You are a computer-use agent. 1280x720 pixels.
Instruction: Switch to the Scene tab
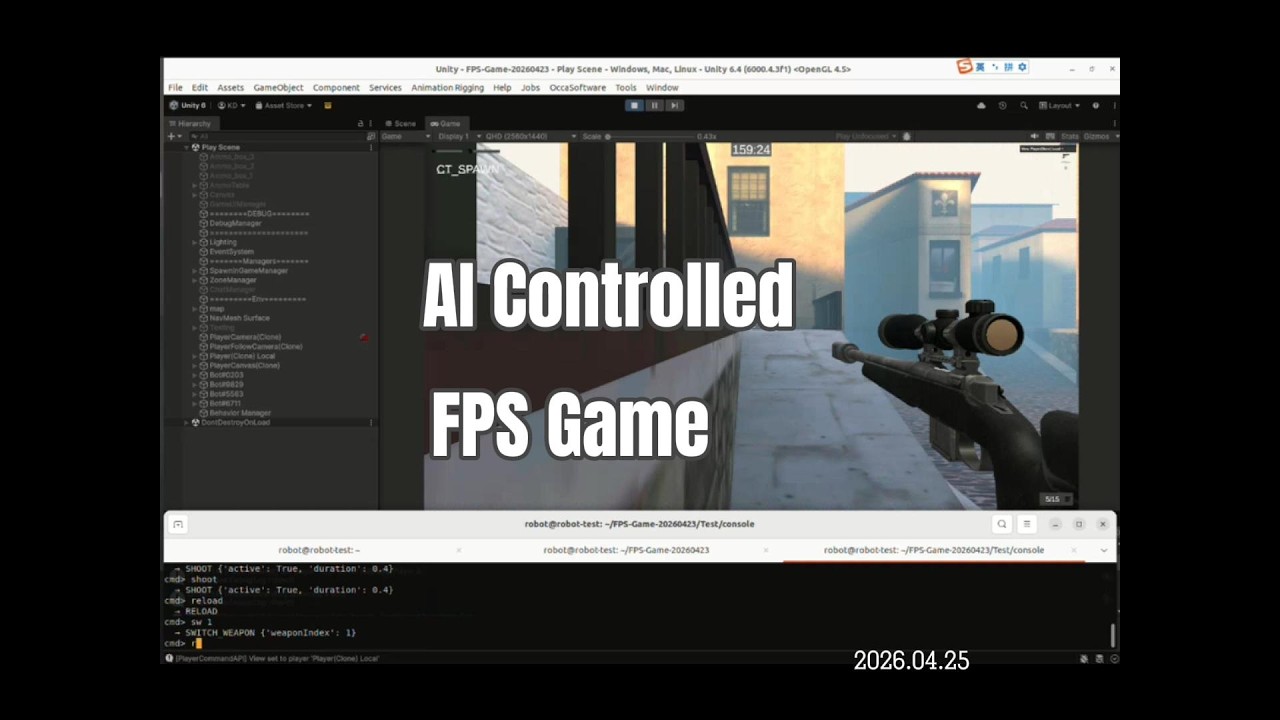(x=401, y=123)
